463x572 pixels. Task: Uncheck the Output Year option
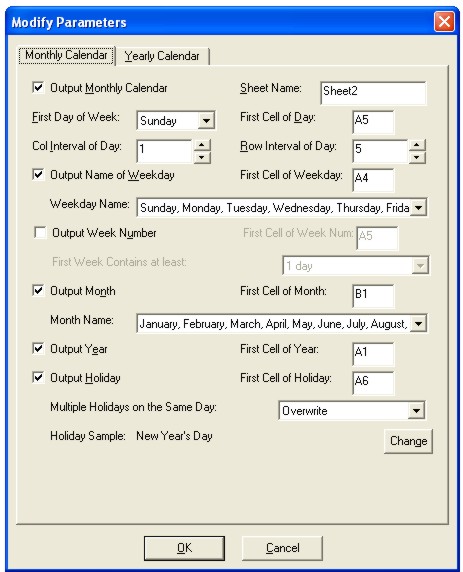[x=38, y=348]
